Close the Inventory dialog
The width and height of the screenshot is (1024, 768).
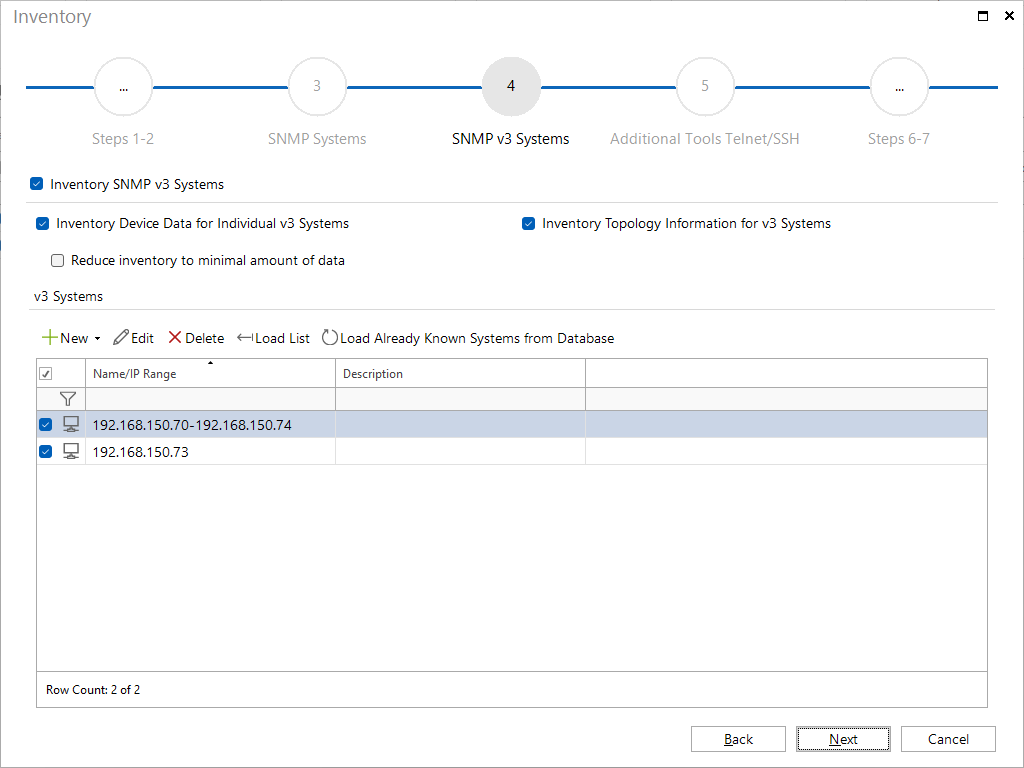pos(1009,16)
